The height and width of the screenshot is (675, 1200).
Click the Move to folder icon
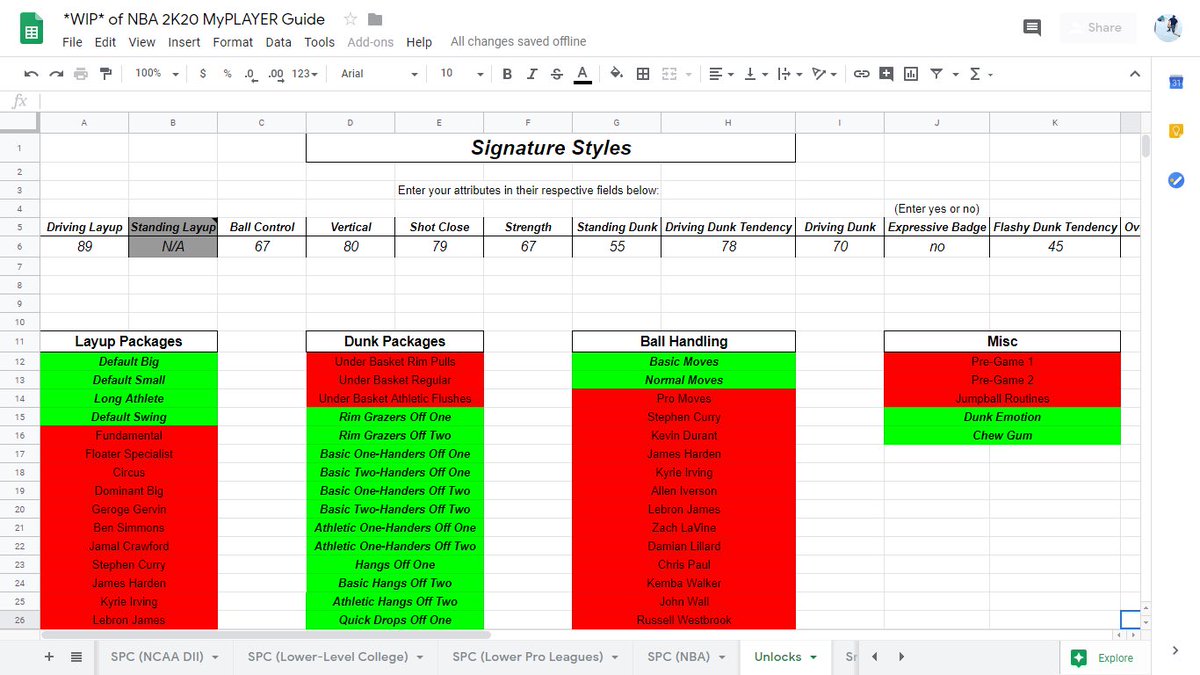coord(375,19)
